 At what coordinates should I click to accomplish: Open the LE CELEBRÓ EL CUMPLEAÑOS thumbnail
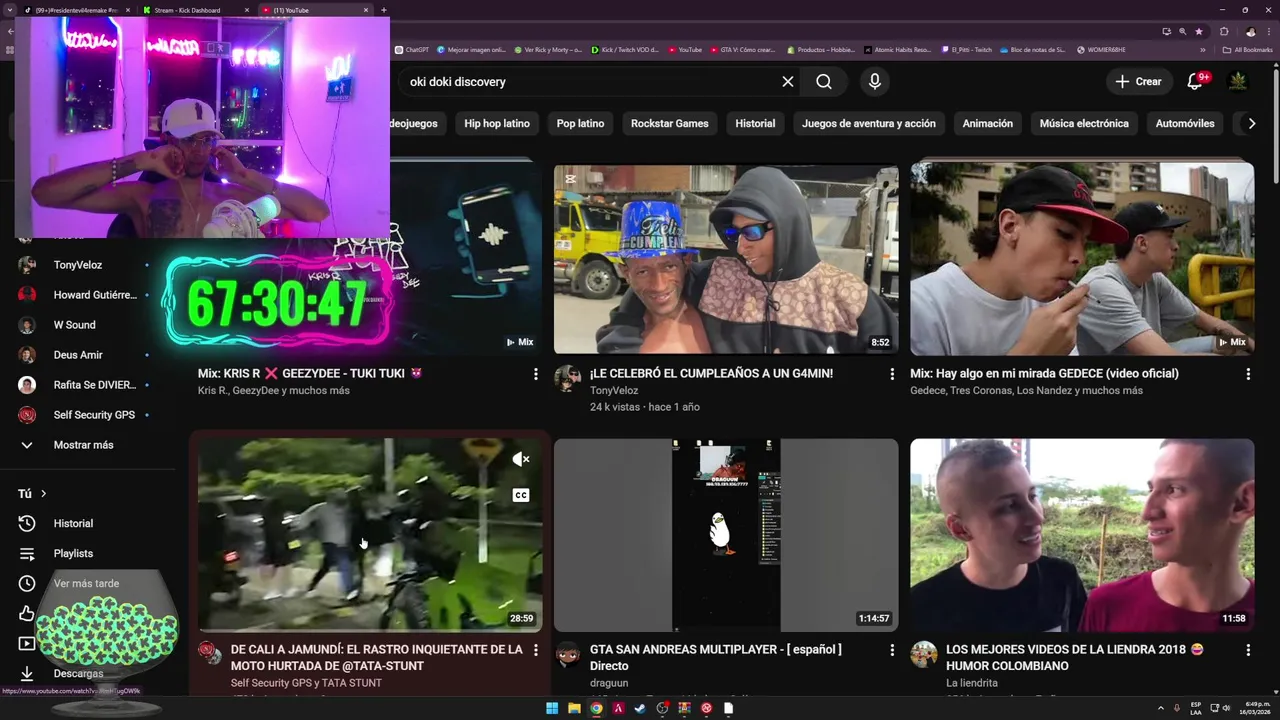tap(726, 259)
